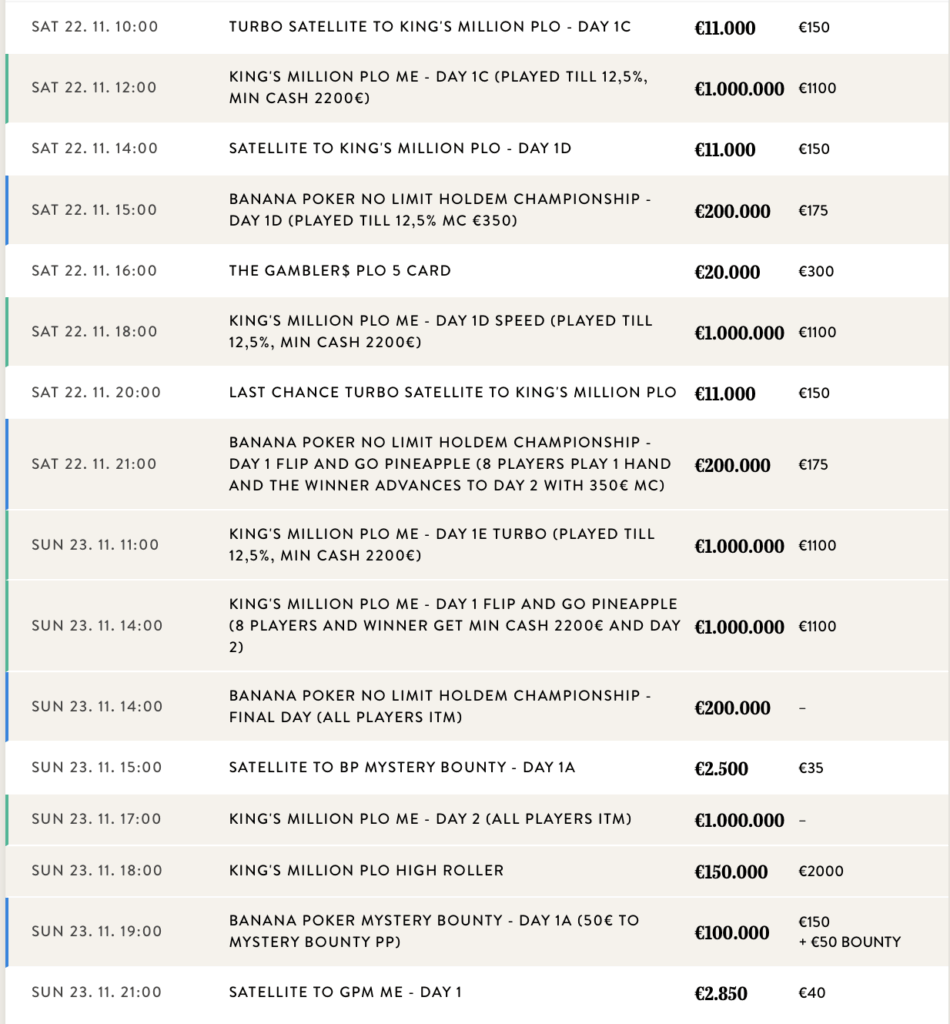Viewport: 950px width, 1024px height.
Task: Click the €2.850 guarantee amount
Action: coord(721,993)
